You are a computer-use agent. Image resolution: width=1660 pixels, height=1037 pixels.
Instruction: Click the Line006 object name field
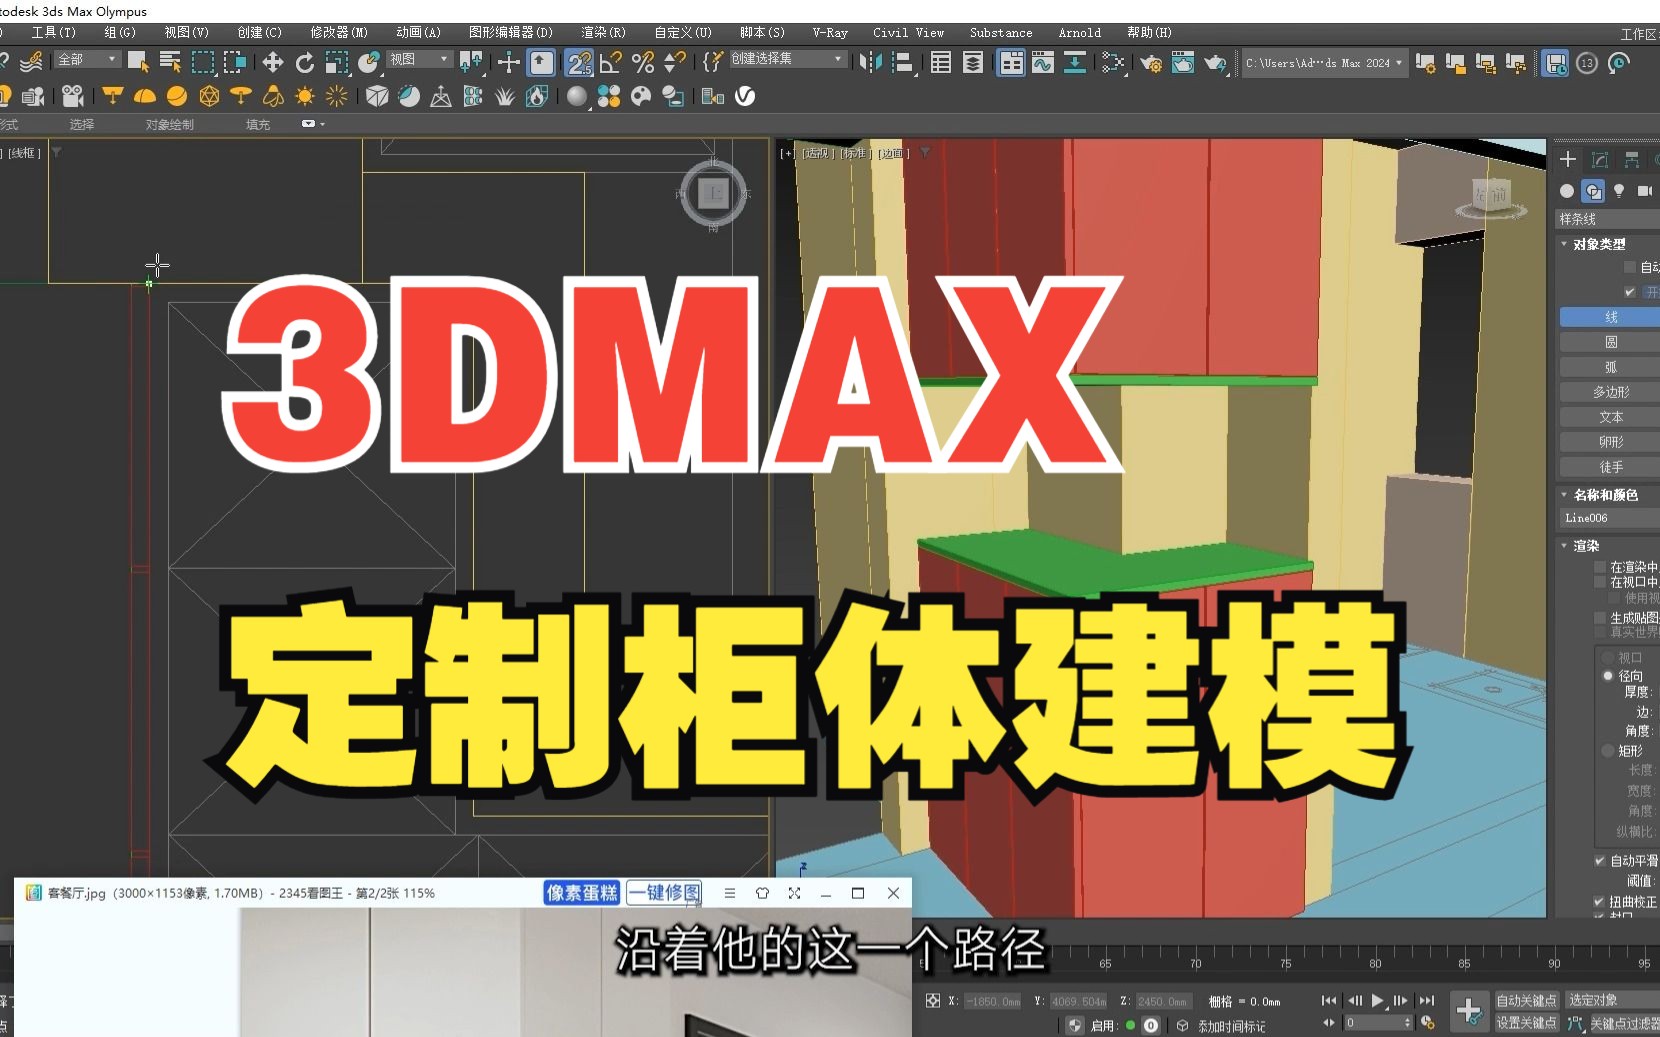1610,518
